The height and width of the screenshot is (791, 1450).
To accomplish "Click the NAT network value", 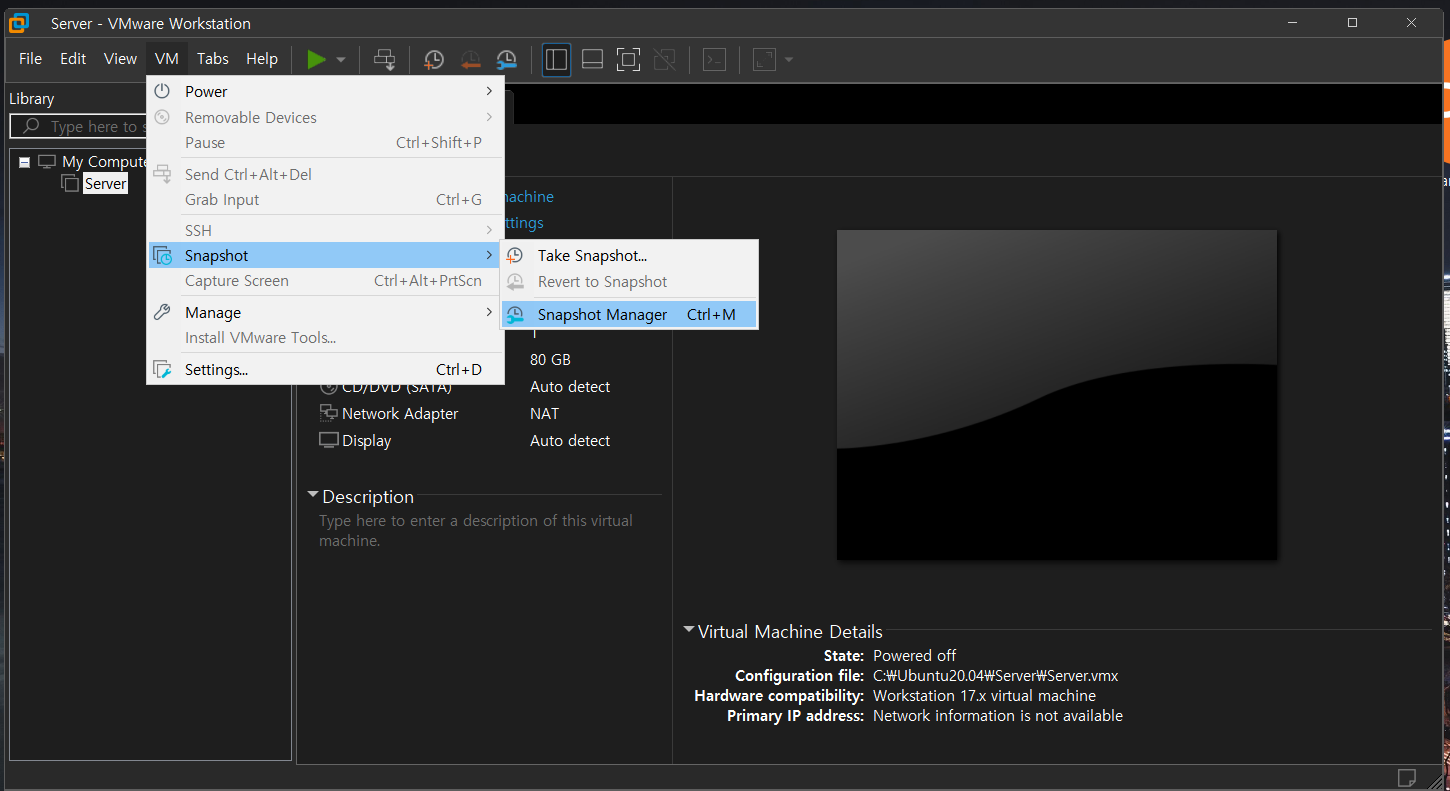I will [x=545, y=413].
